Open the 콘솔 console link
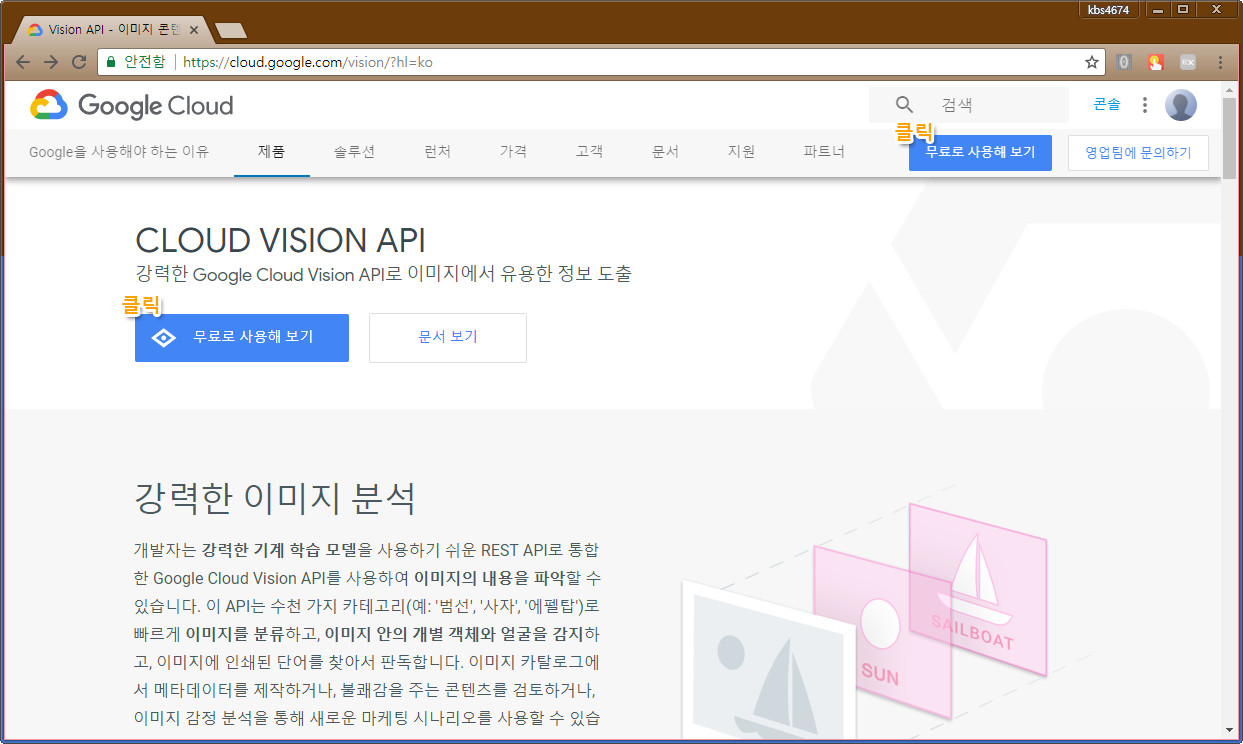 click(x=1107, y=105)
